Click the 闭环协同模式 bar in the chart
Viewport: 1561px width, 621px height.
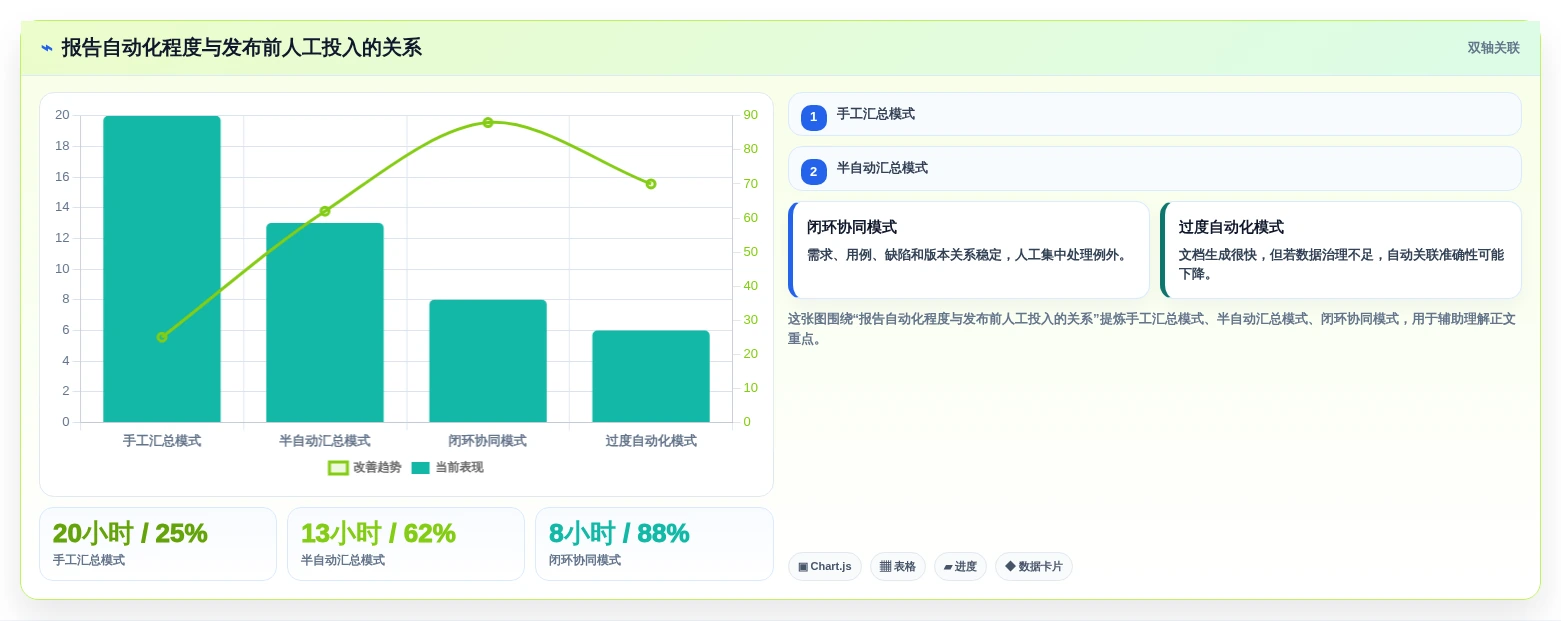[x=488, y=361]
